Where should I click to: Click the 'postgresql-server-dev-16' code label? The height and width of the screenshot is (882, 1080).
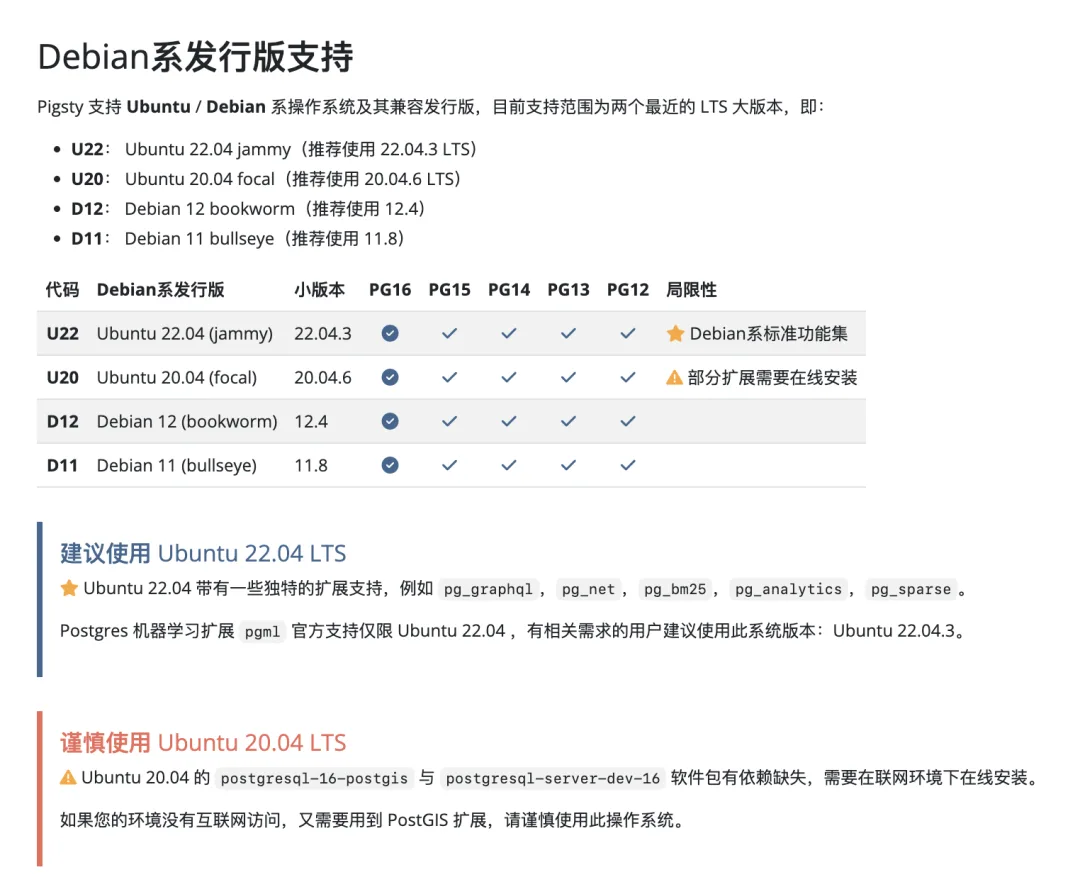552,779
